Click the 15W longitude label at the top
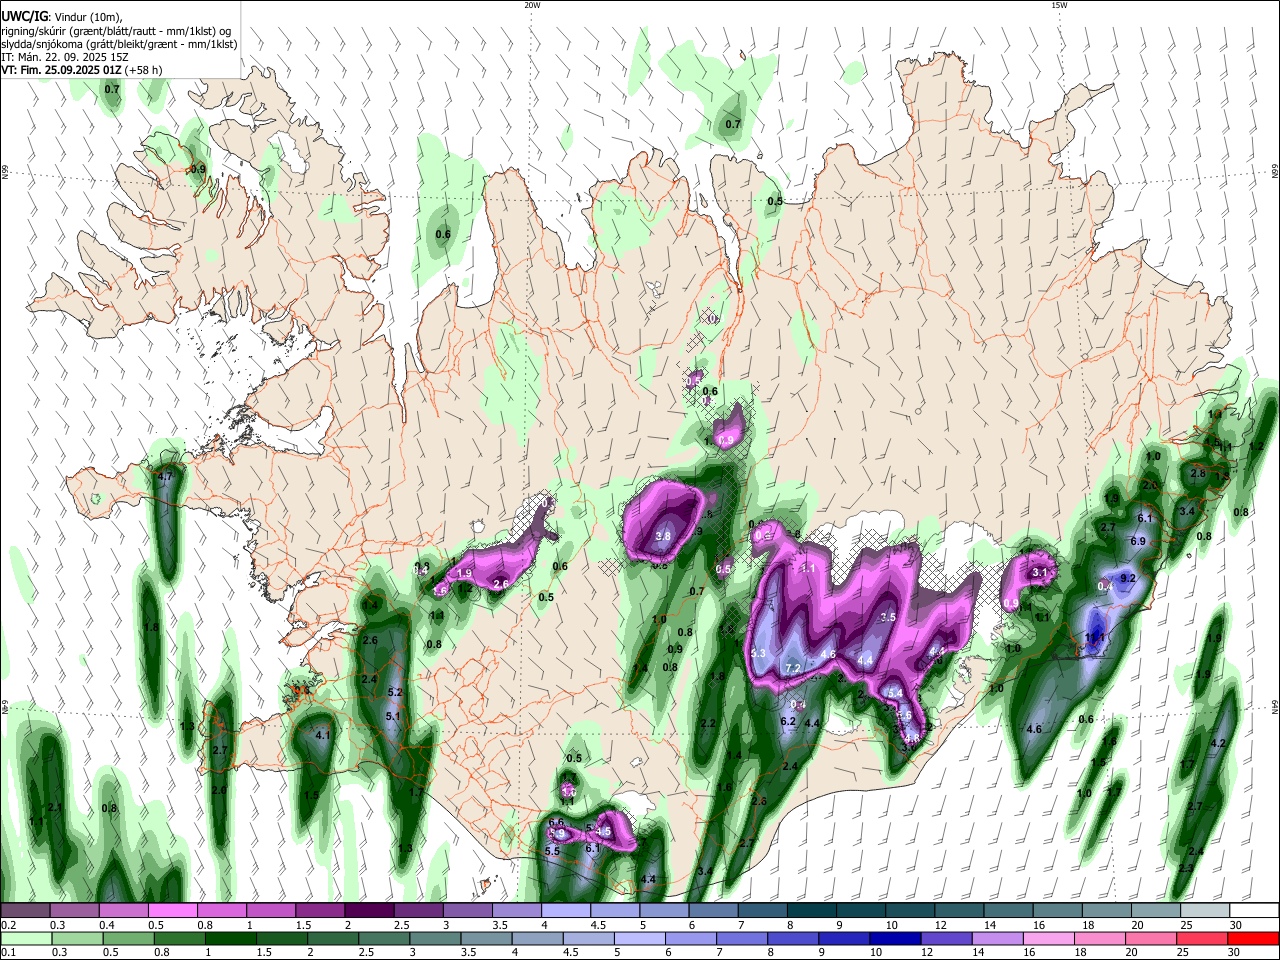The image size is (1280, 960). [1059, 5]
